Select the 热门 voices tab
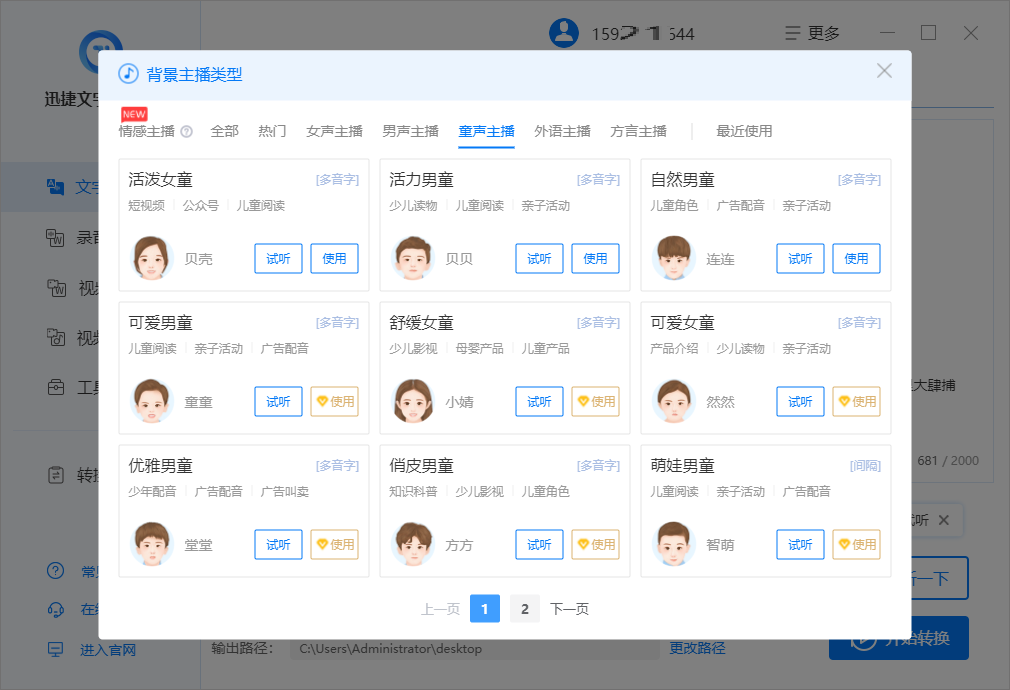Screen dimensions: 1010x690 [271, 131]
